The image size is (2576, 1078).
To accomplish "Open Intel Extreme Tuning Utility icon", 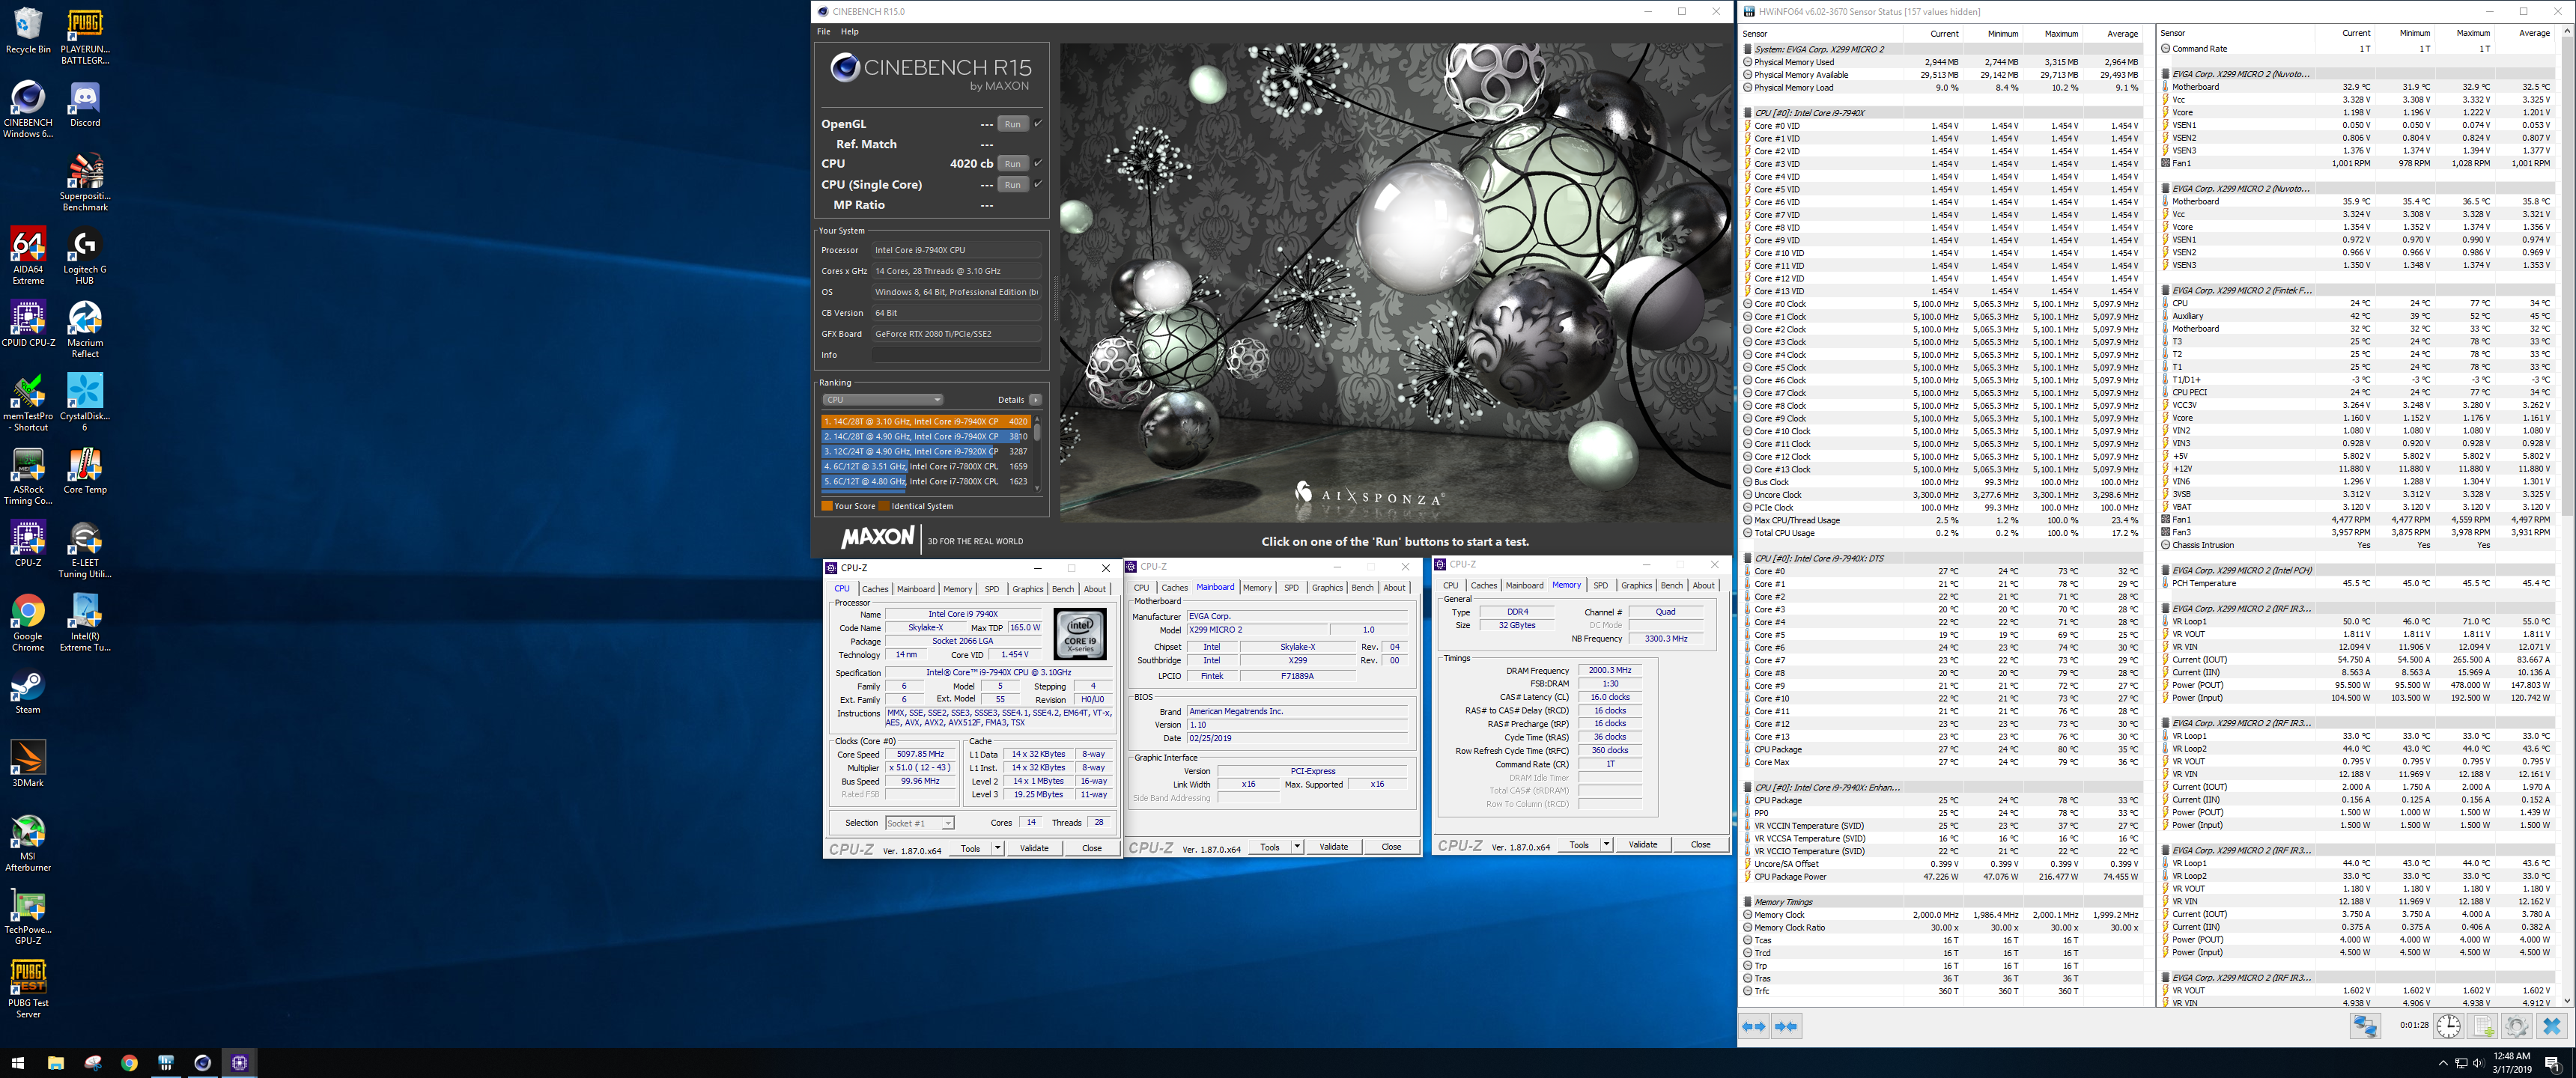I will (x=85, y=622).
